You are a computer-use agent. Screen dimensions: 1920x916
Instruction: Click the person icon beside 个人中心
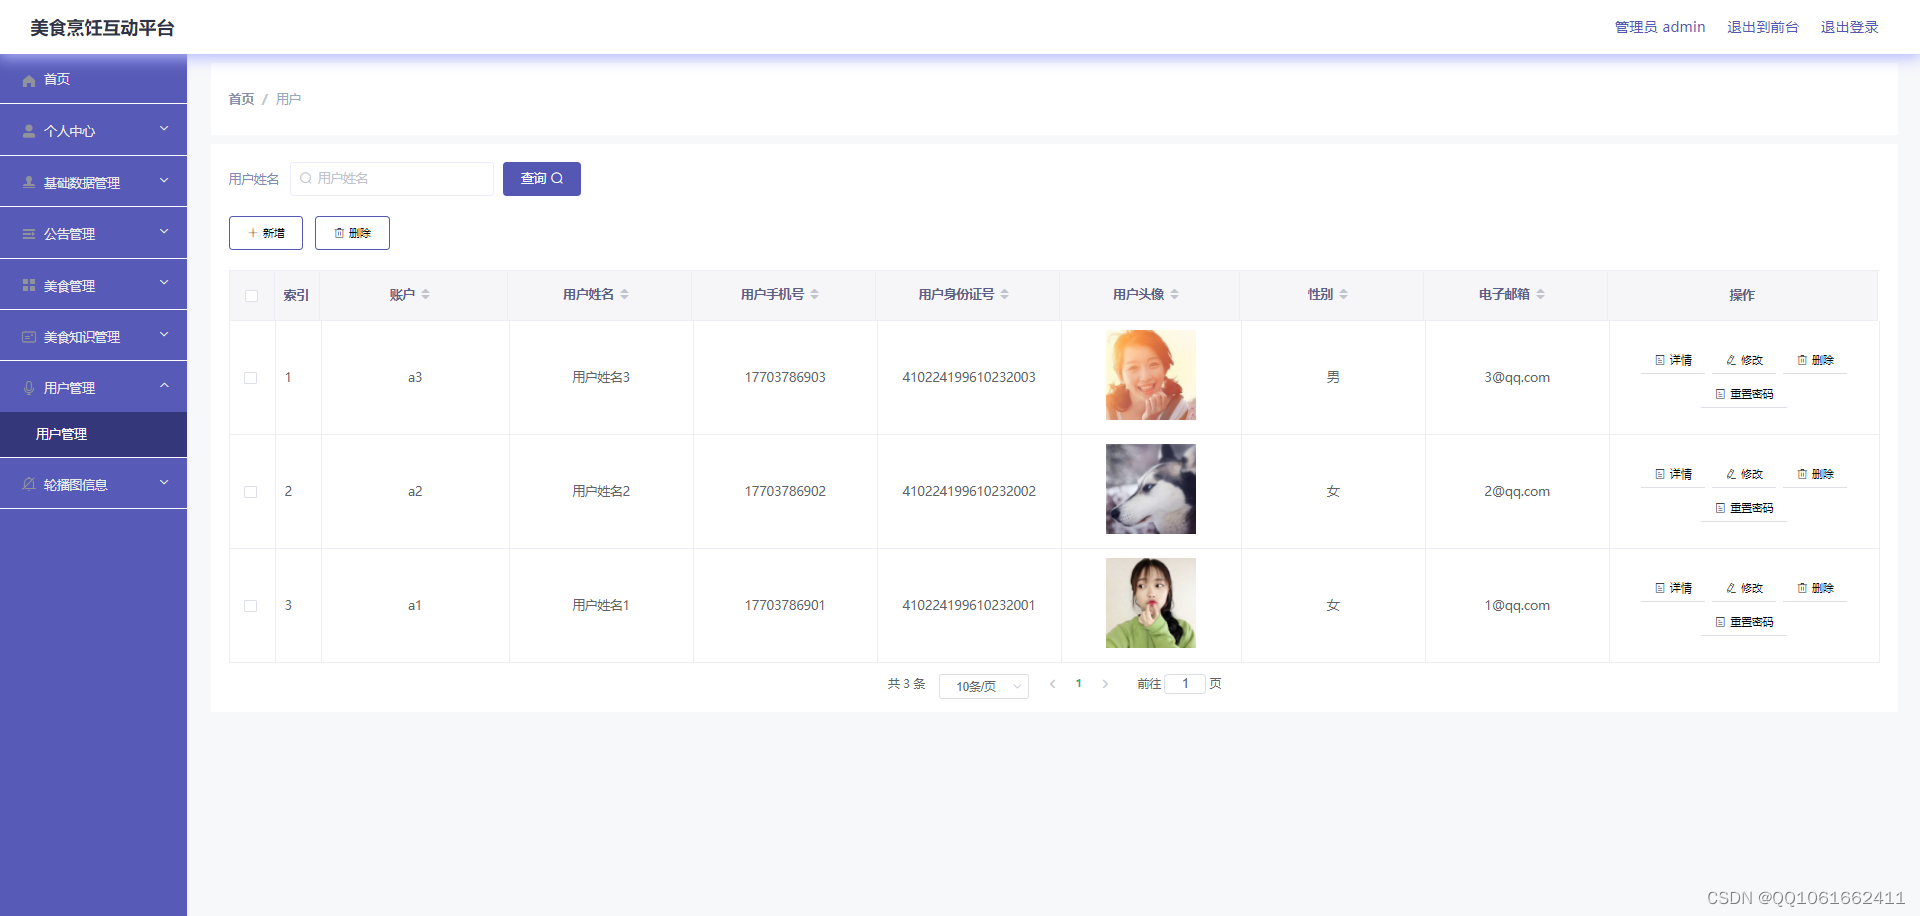pos(28,130)
